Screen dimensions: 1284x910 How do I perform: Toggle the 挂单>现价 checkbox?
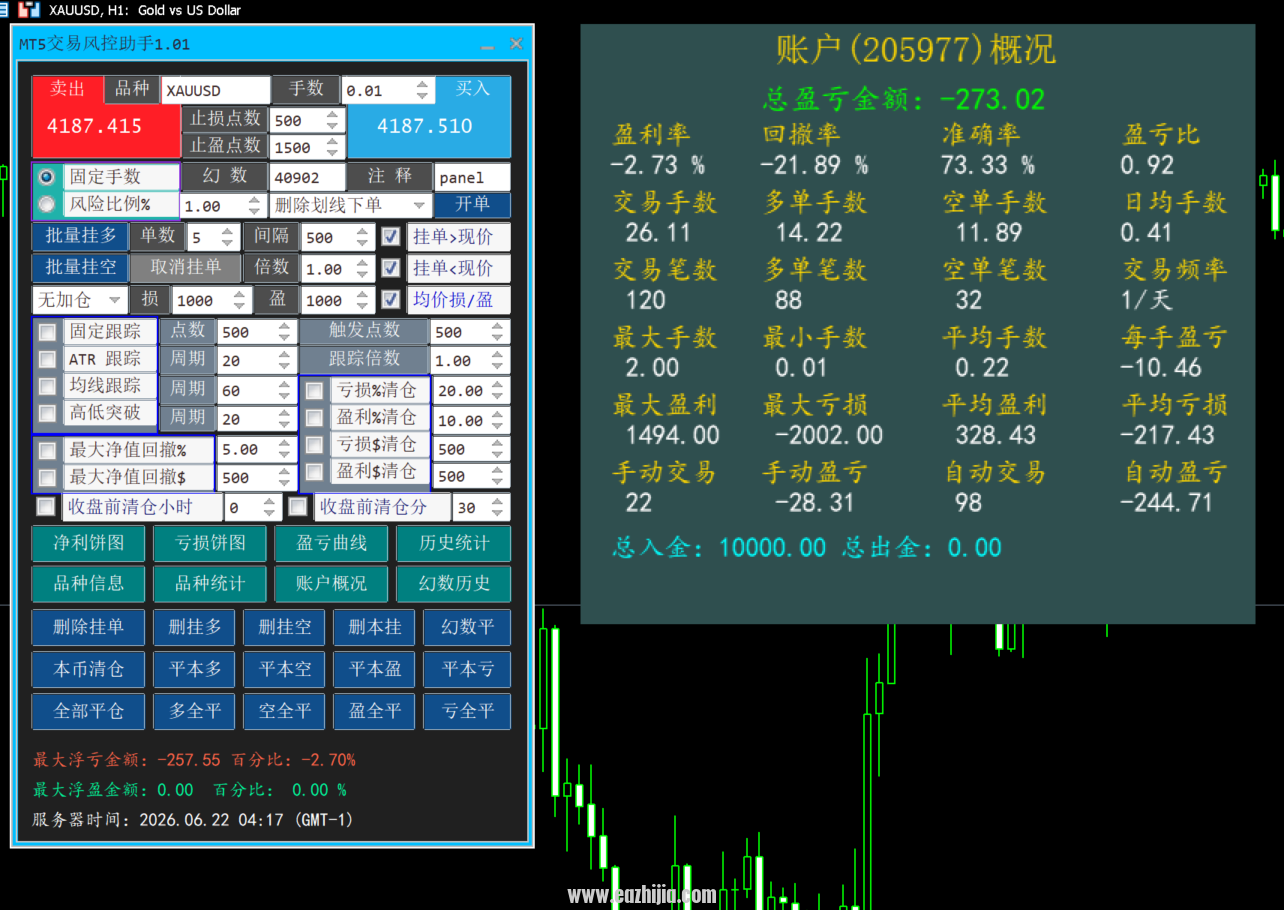coord(391,237)
